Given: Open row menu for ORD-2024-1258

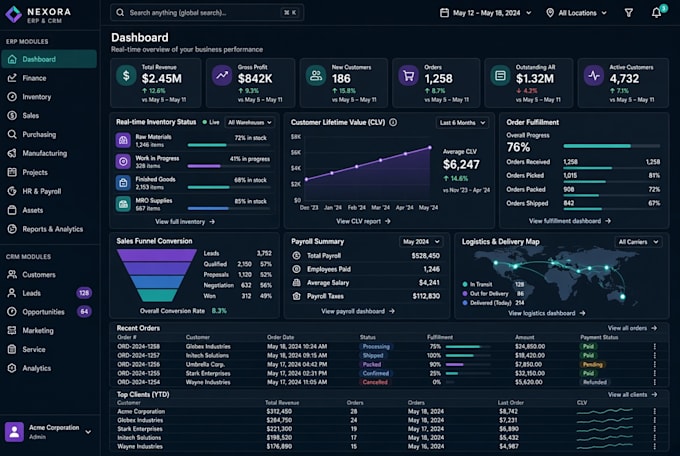Looking at the screenshot, I should coord(654,347).
